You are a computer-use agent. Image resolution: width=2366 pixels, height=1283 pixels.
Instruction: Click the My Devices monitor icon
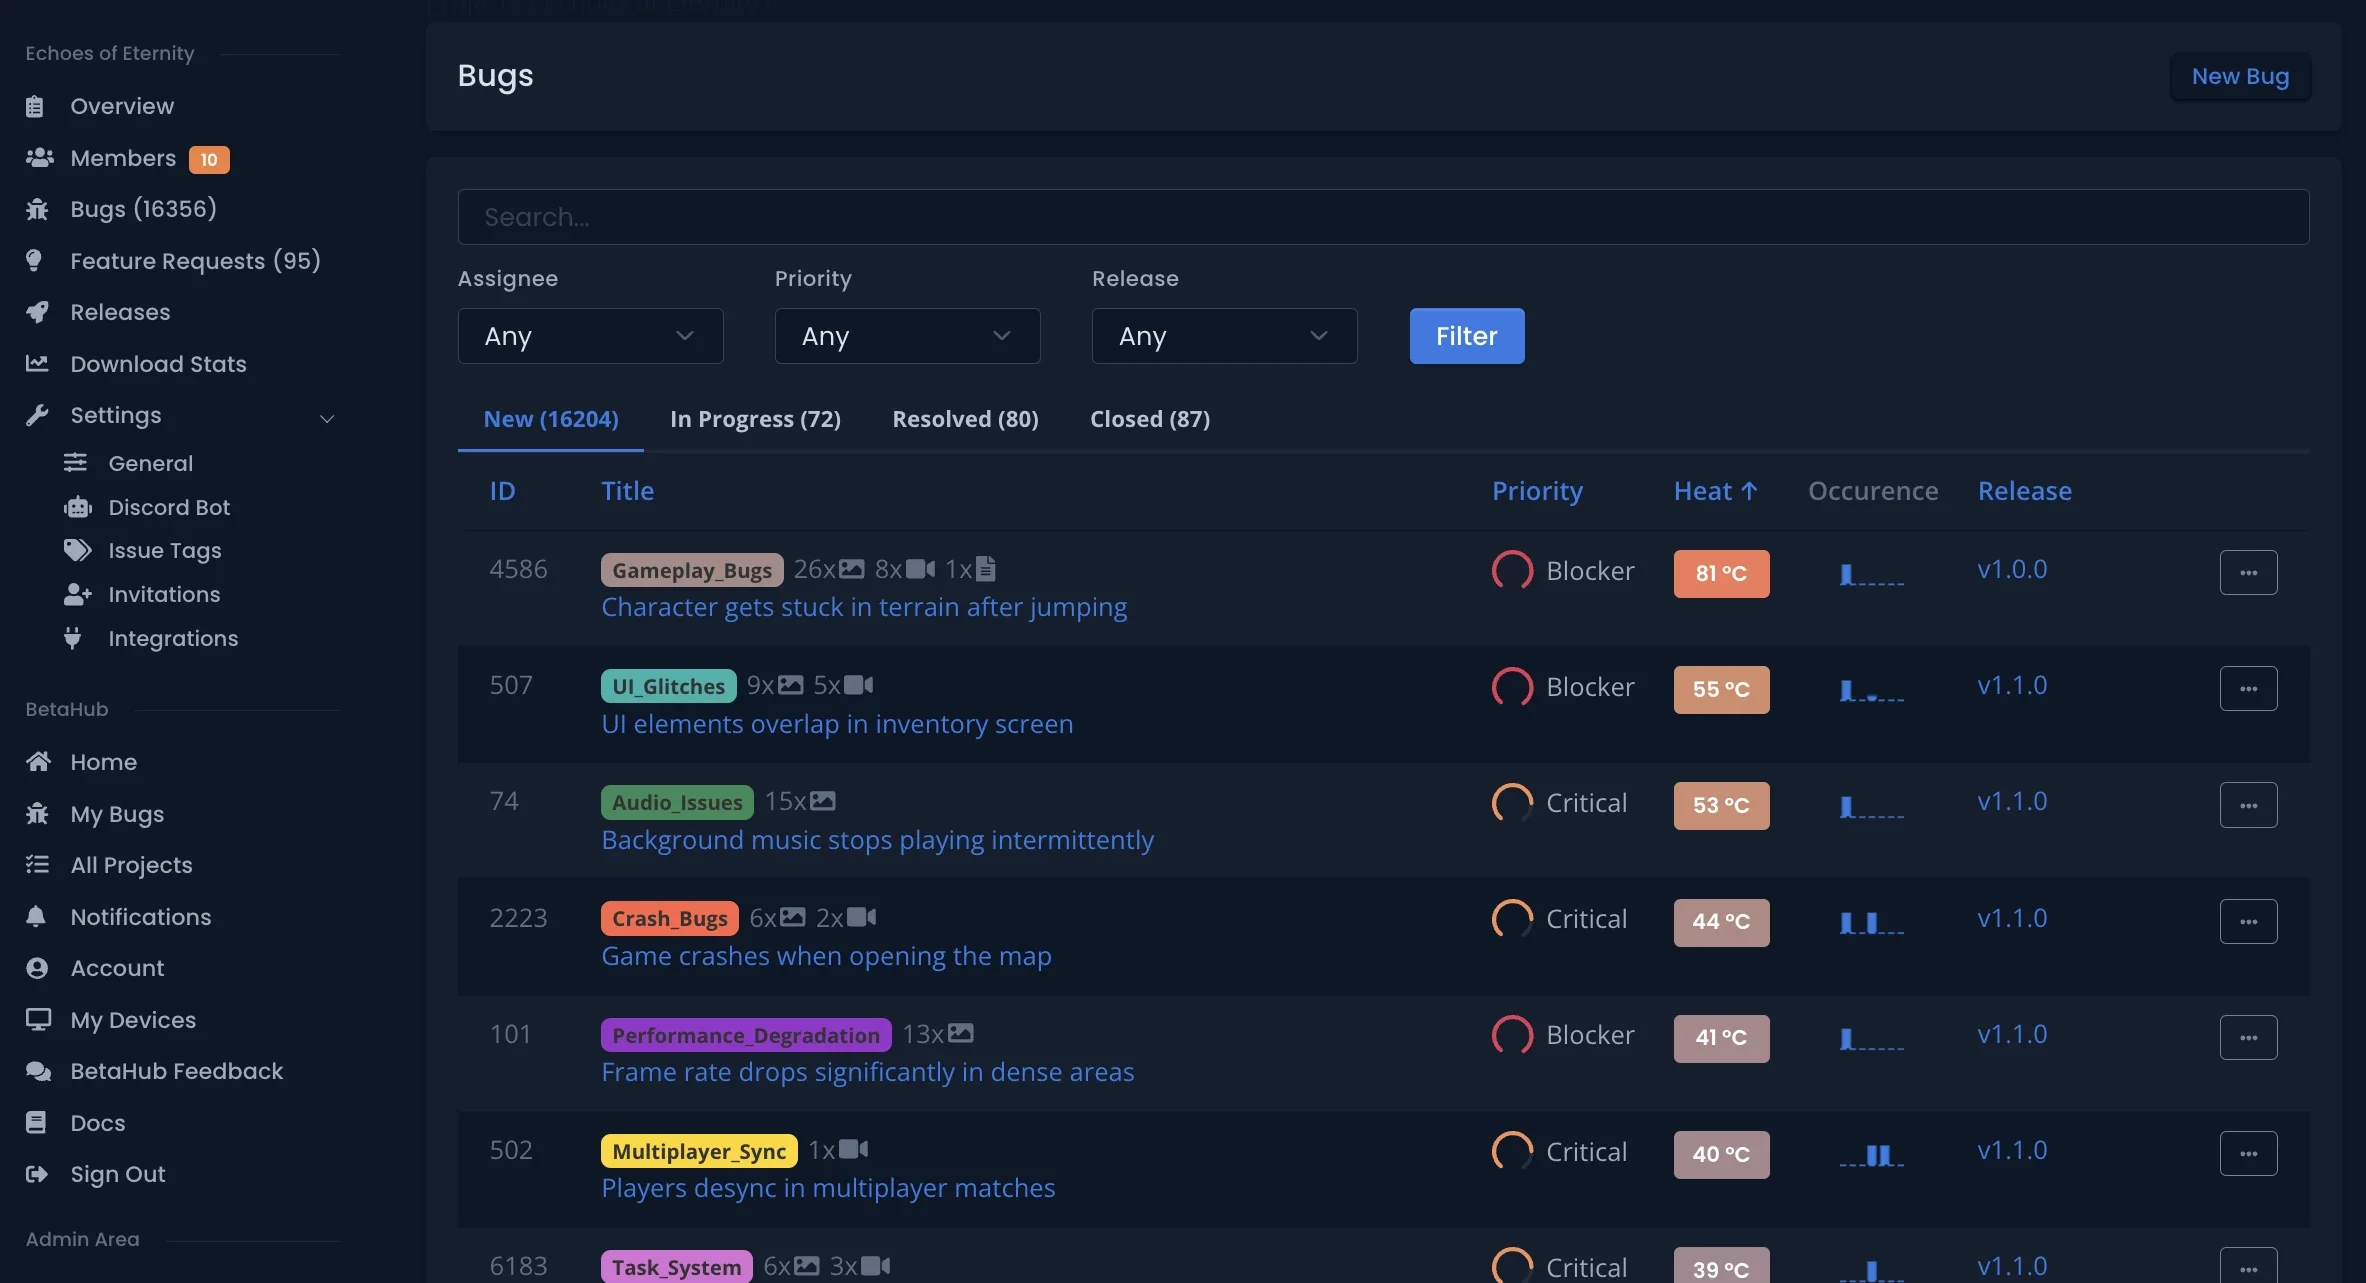click(38, 1019)
